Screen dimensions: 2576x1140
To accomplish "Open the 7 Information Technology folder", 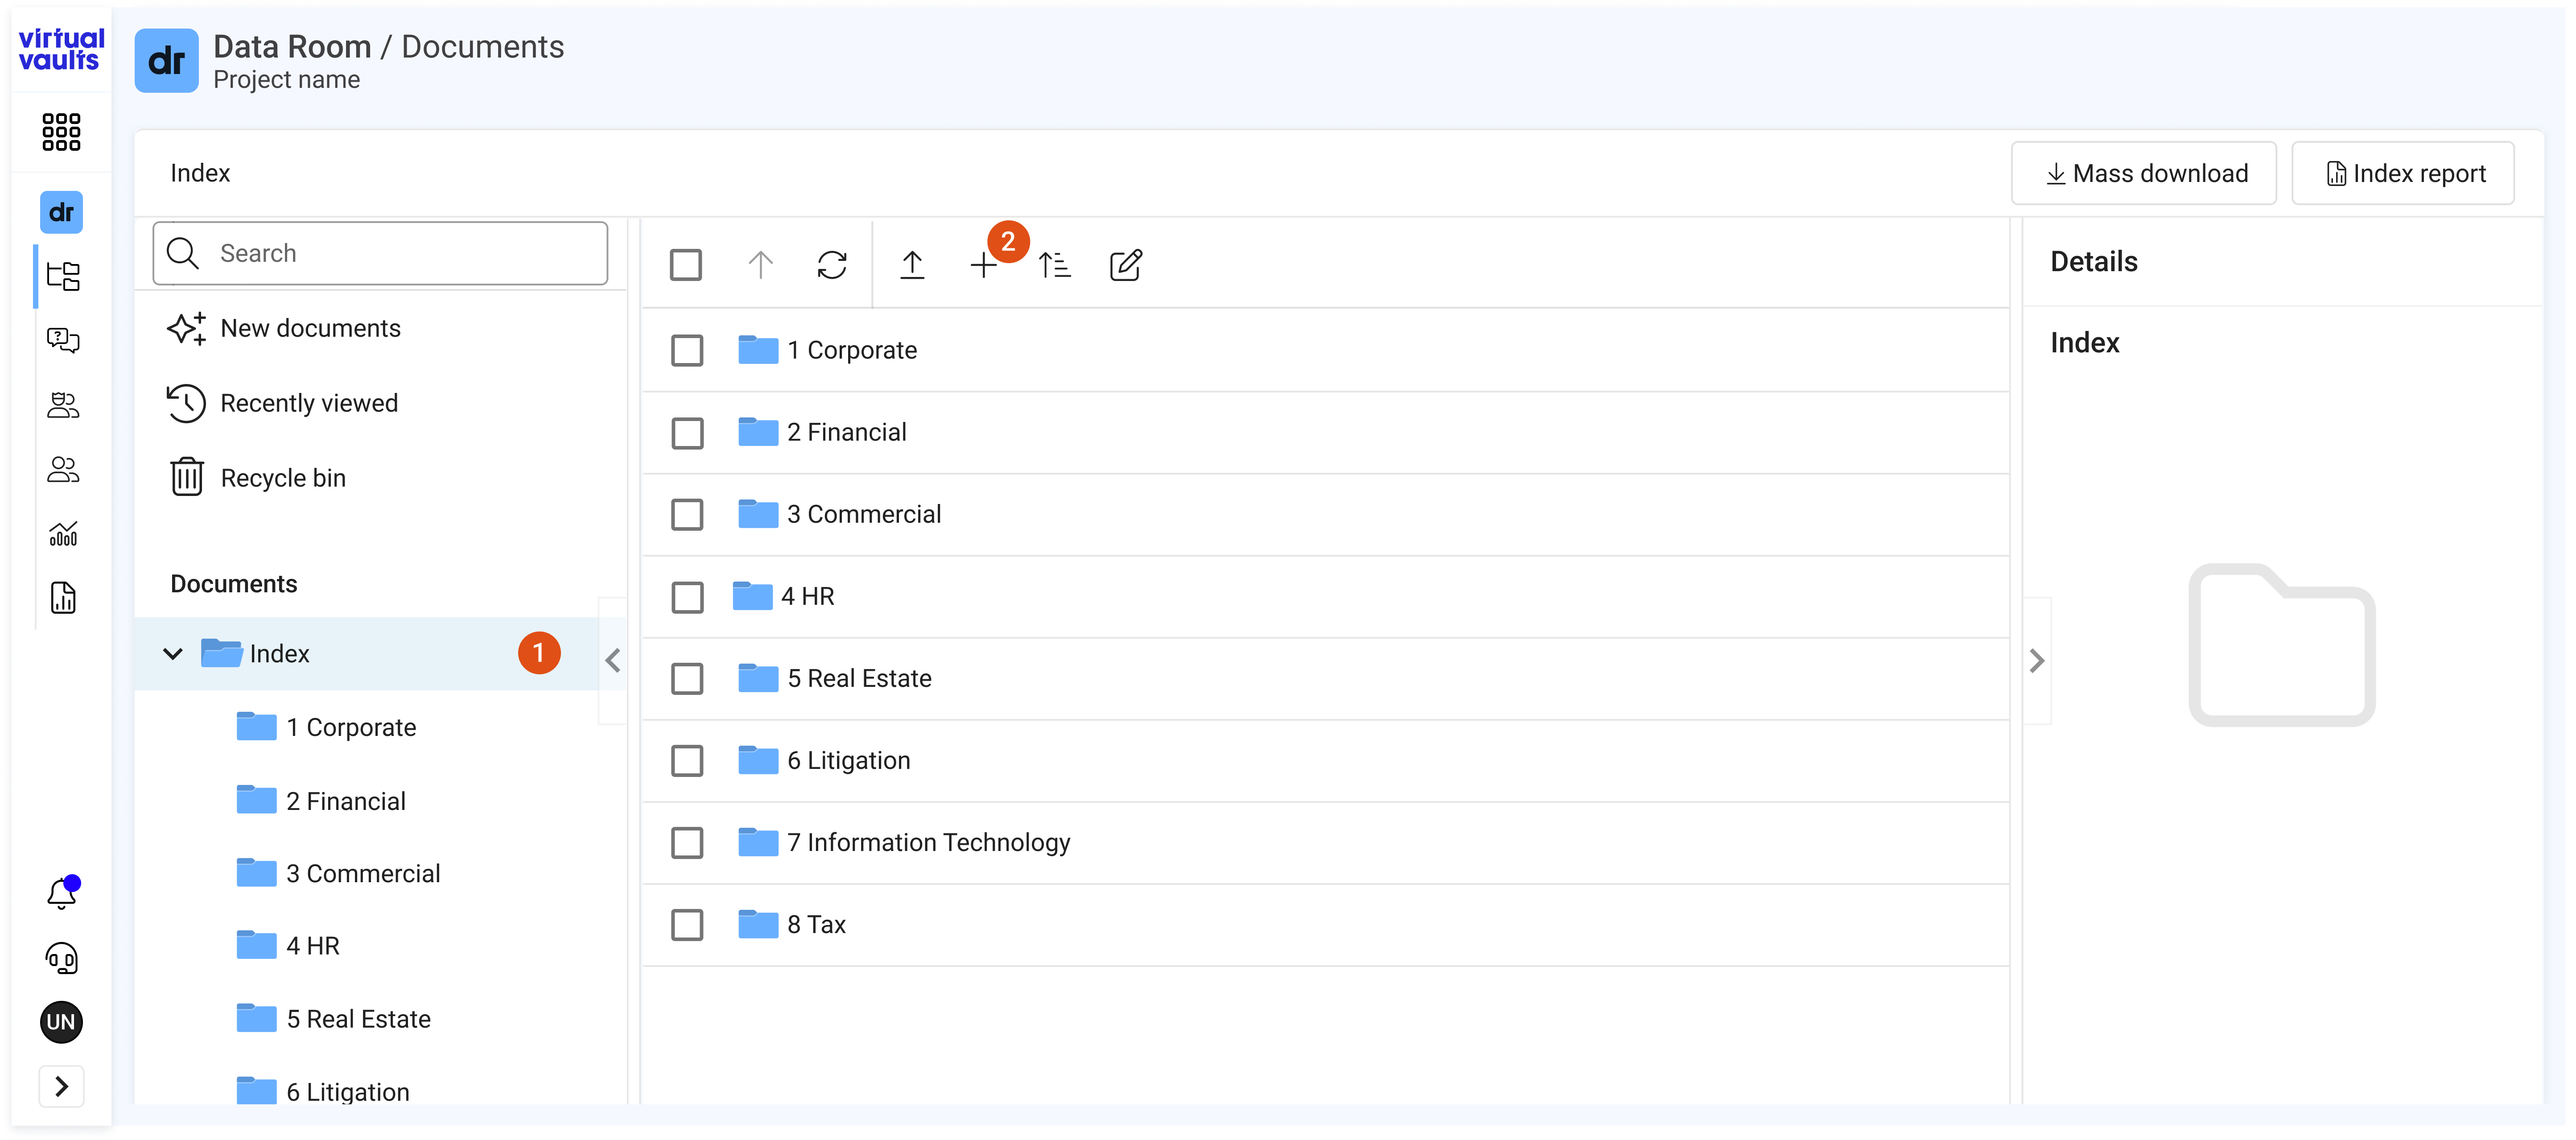I will (x=929, y=842).
